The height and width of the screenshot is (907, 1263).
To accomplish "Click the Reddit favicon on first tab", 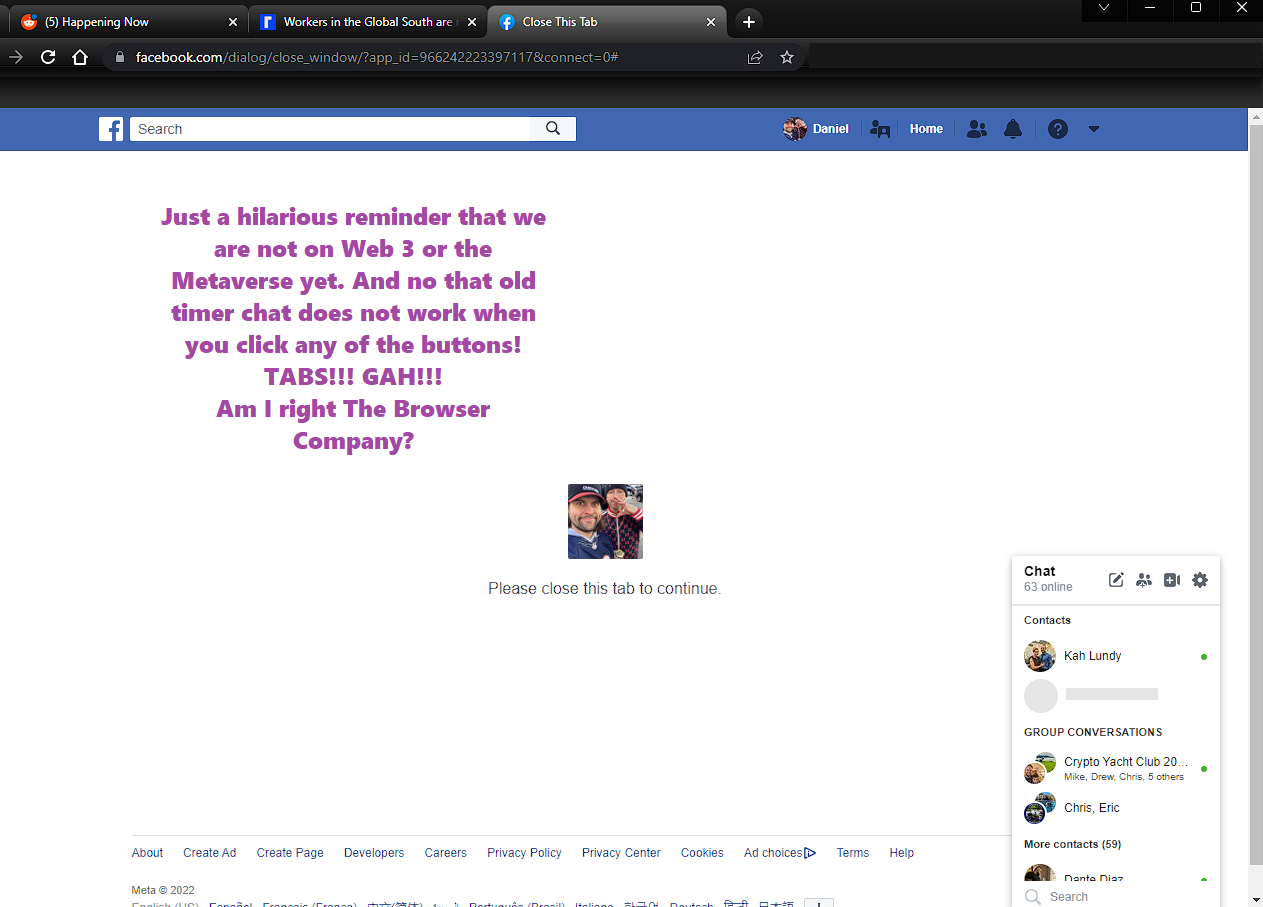I will (29, 22).
